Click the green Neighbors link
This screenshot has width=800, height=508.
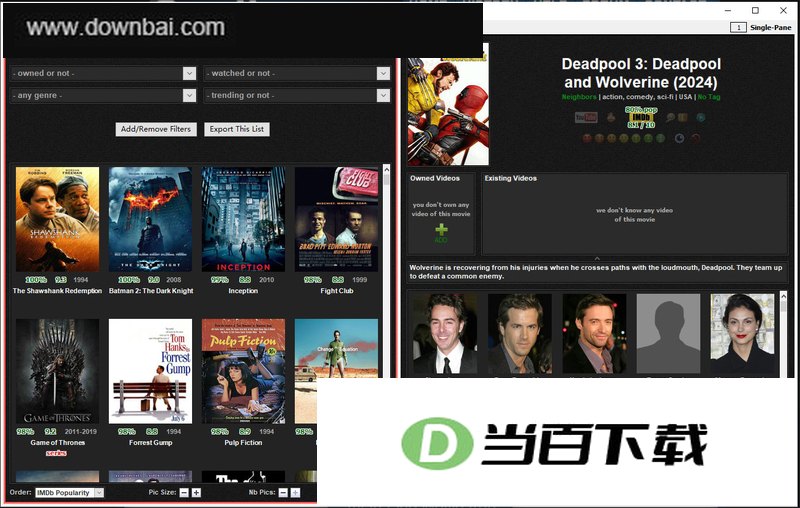pyautogui.click(x=579, y=97)
